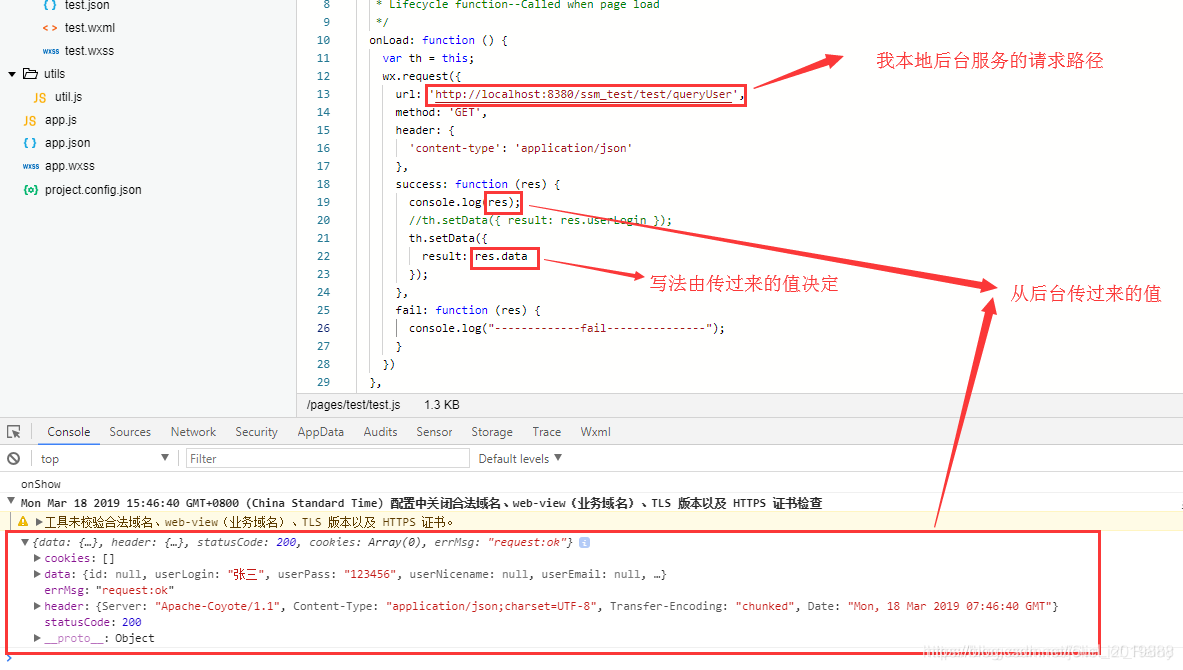Open test.json in file tree
Screen dimensions: 1183x670
87,5
